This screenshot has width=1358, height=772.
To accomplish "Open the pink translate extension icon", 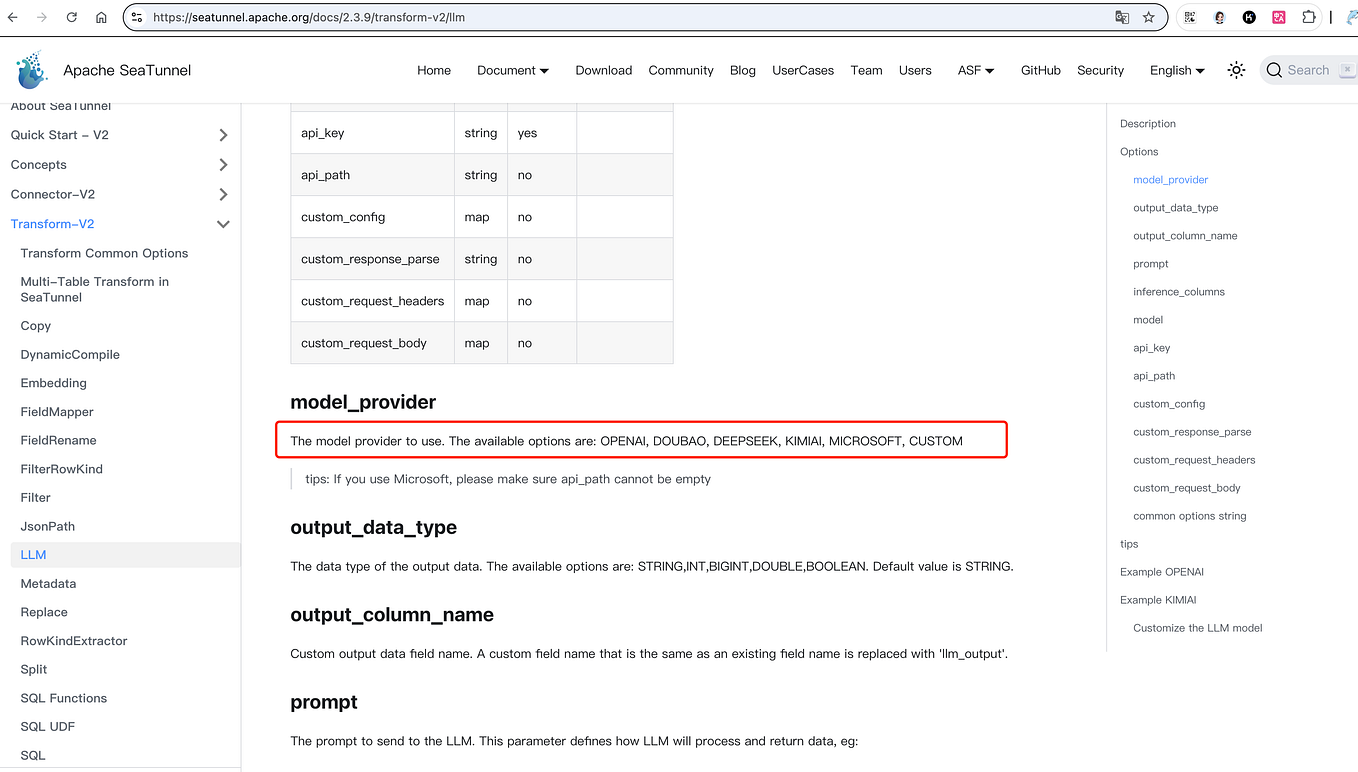I will pos(1279,17).
